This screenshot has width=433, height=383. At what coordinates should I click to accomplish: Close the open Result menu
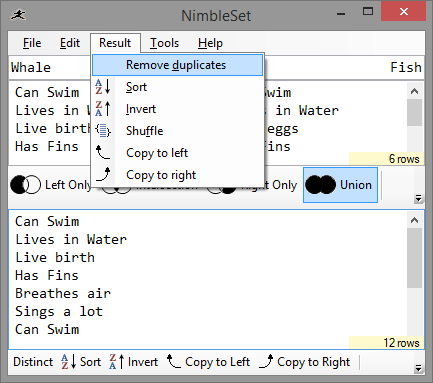click(x=115, y=43)
